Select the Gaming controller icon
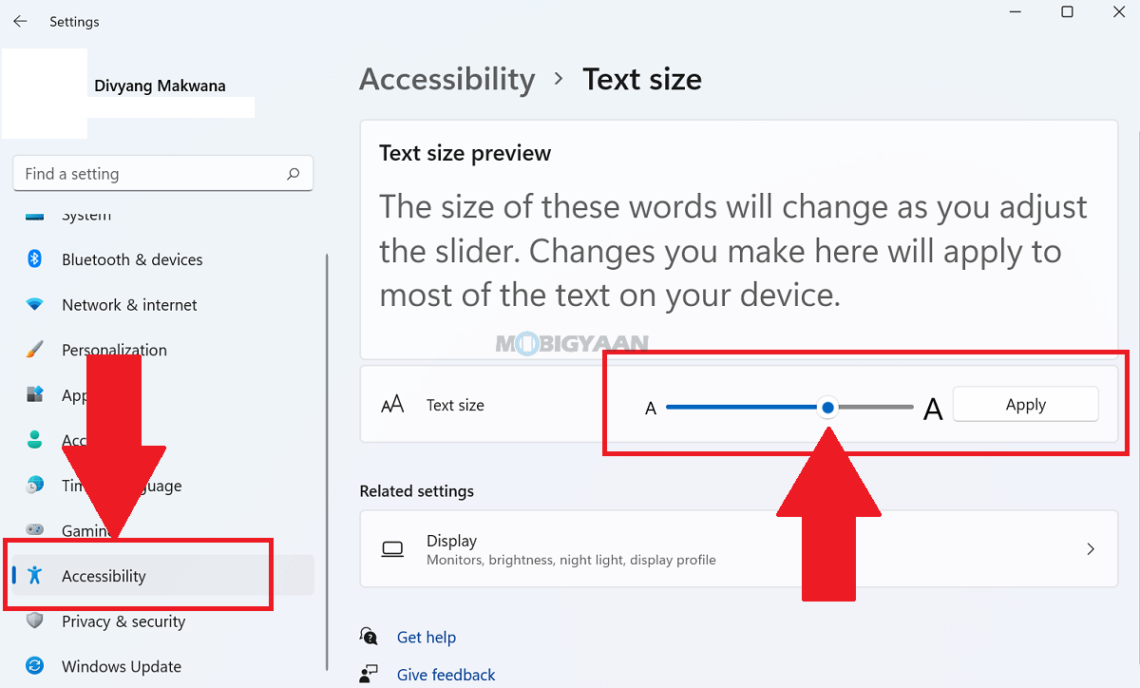This screenshot has height=688, width=1140. coord(33,530)
